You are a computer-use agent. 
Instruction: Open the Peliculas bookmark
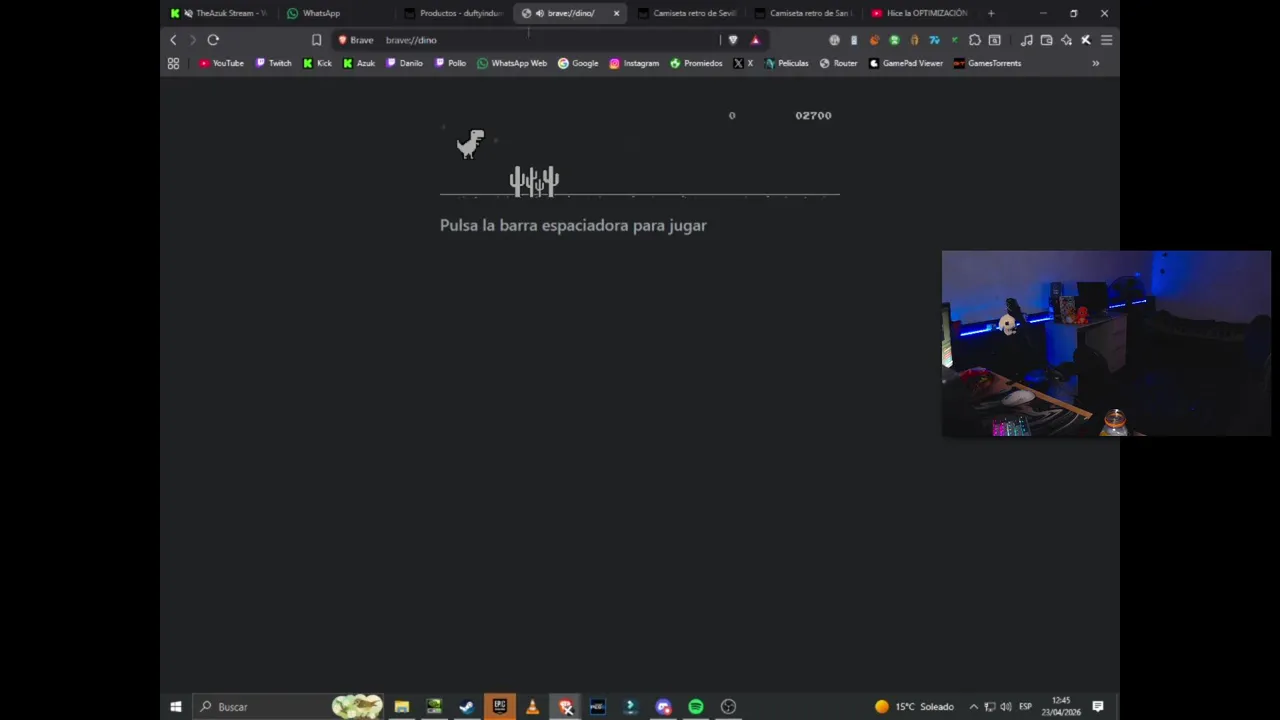tap(786, 63)
